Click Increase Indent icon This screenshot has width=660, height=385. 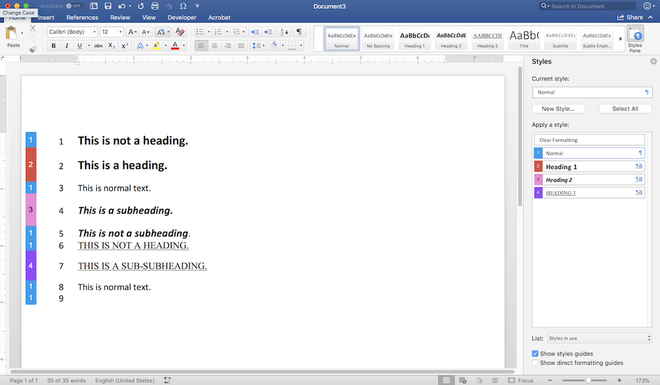[268, 32]
